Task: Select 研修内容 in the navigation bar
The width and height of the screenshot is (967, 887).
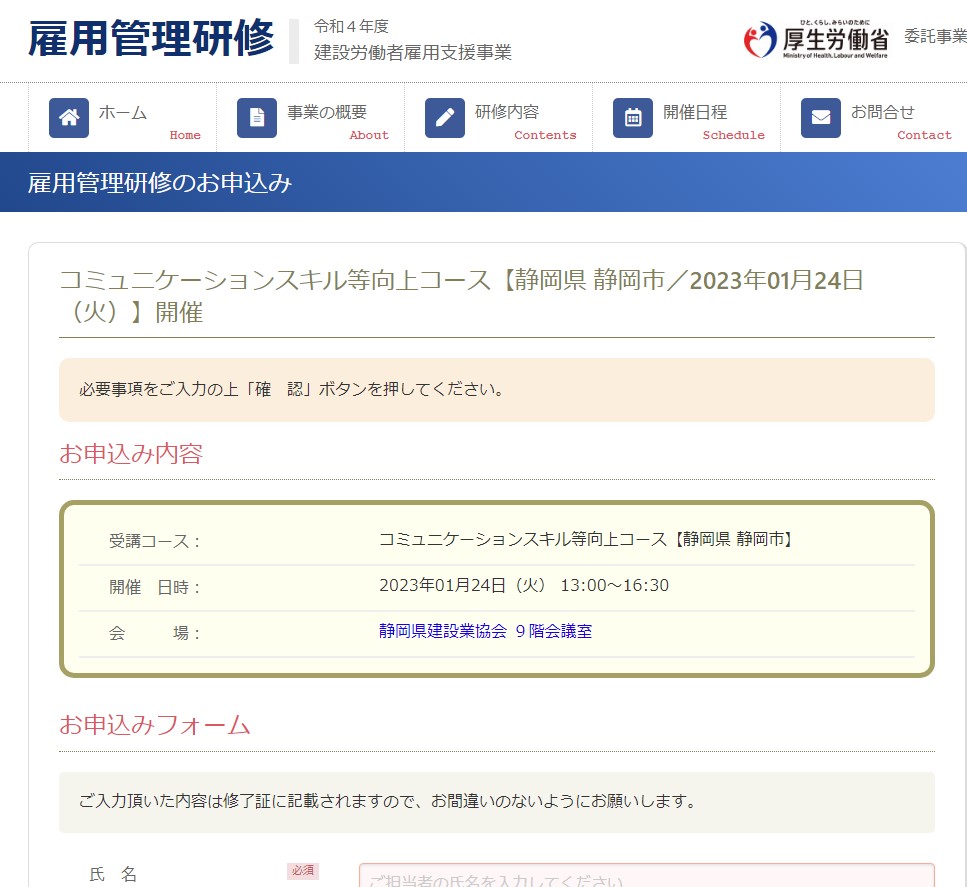Action: (507, 112)
